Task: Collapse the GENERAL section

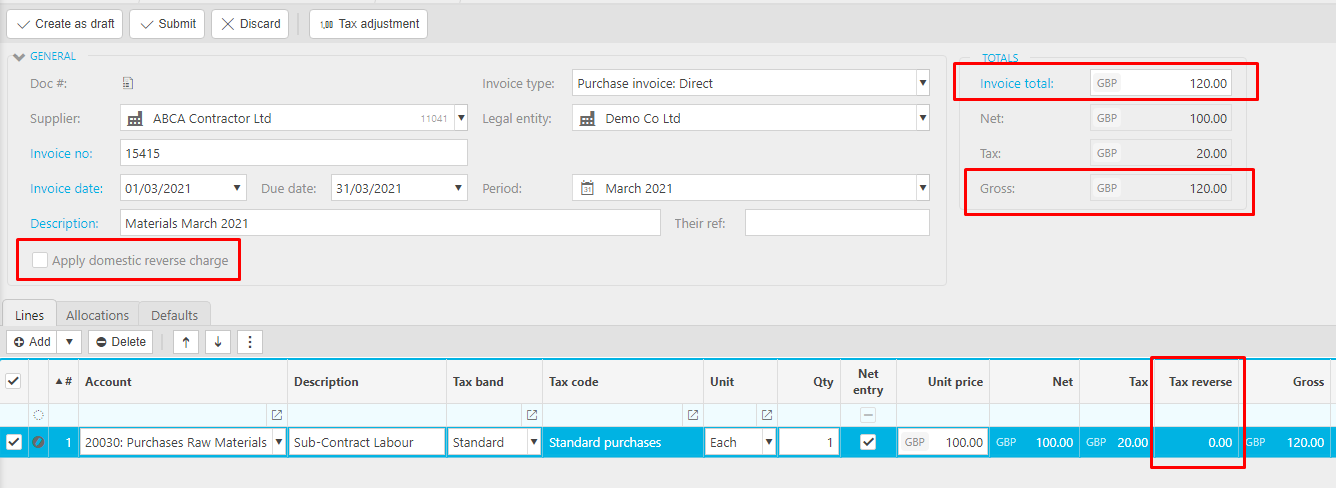Action: pyautogui.click(x=19, y=57)
